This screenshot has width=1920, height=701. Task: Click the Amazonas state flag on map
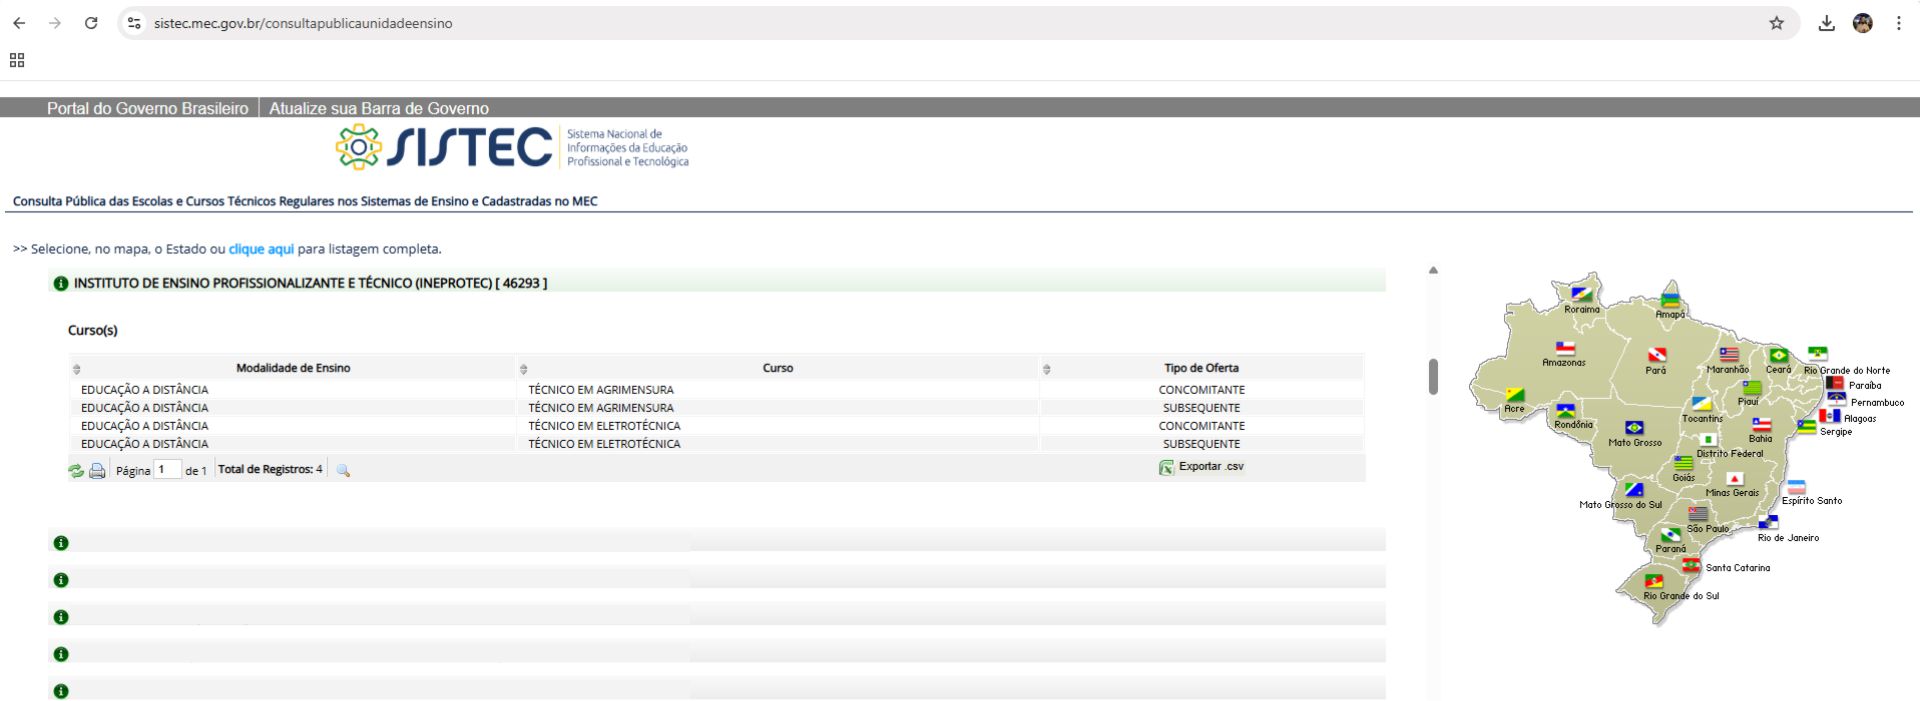[1565, 349]
